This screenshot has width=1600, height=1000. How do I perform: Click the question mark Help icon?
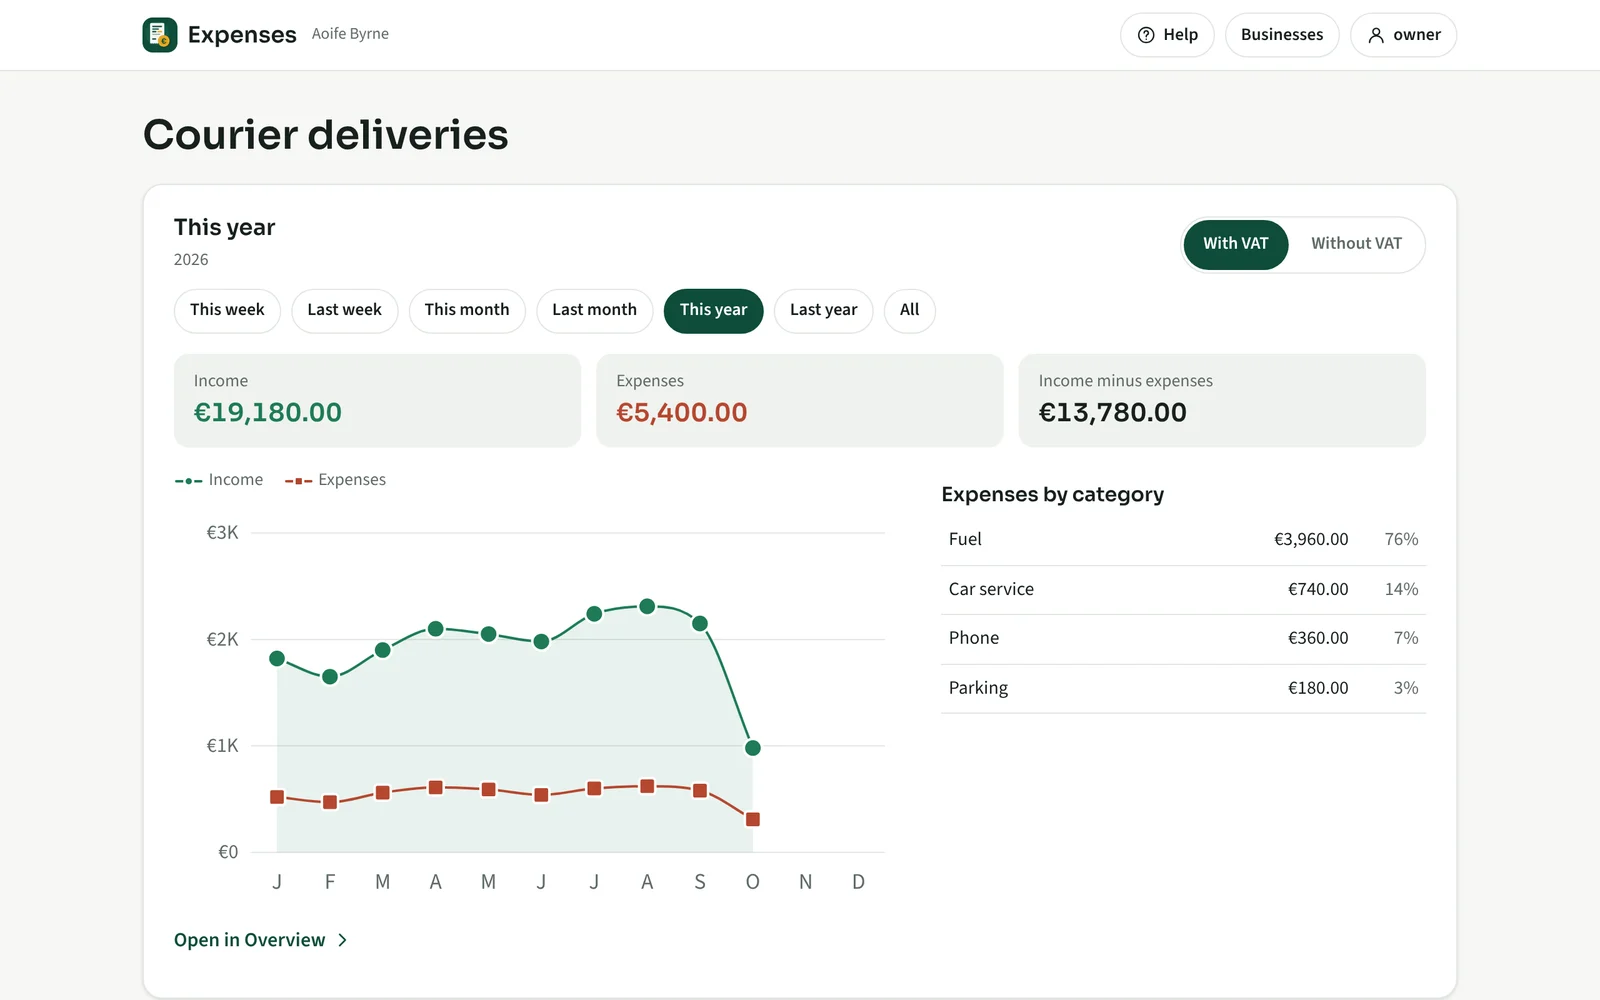coord(1146,35)
